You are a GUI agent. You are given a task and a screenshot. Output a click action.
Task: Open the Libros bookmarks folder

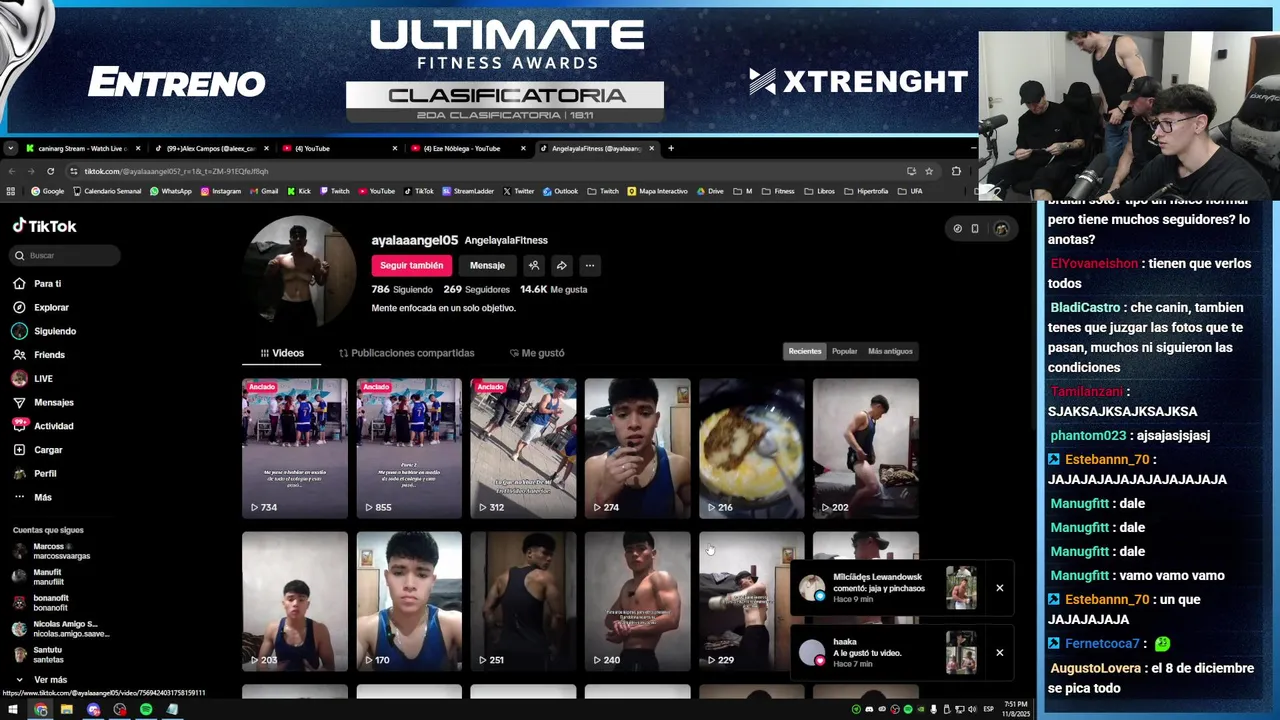819,191
